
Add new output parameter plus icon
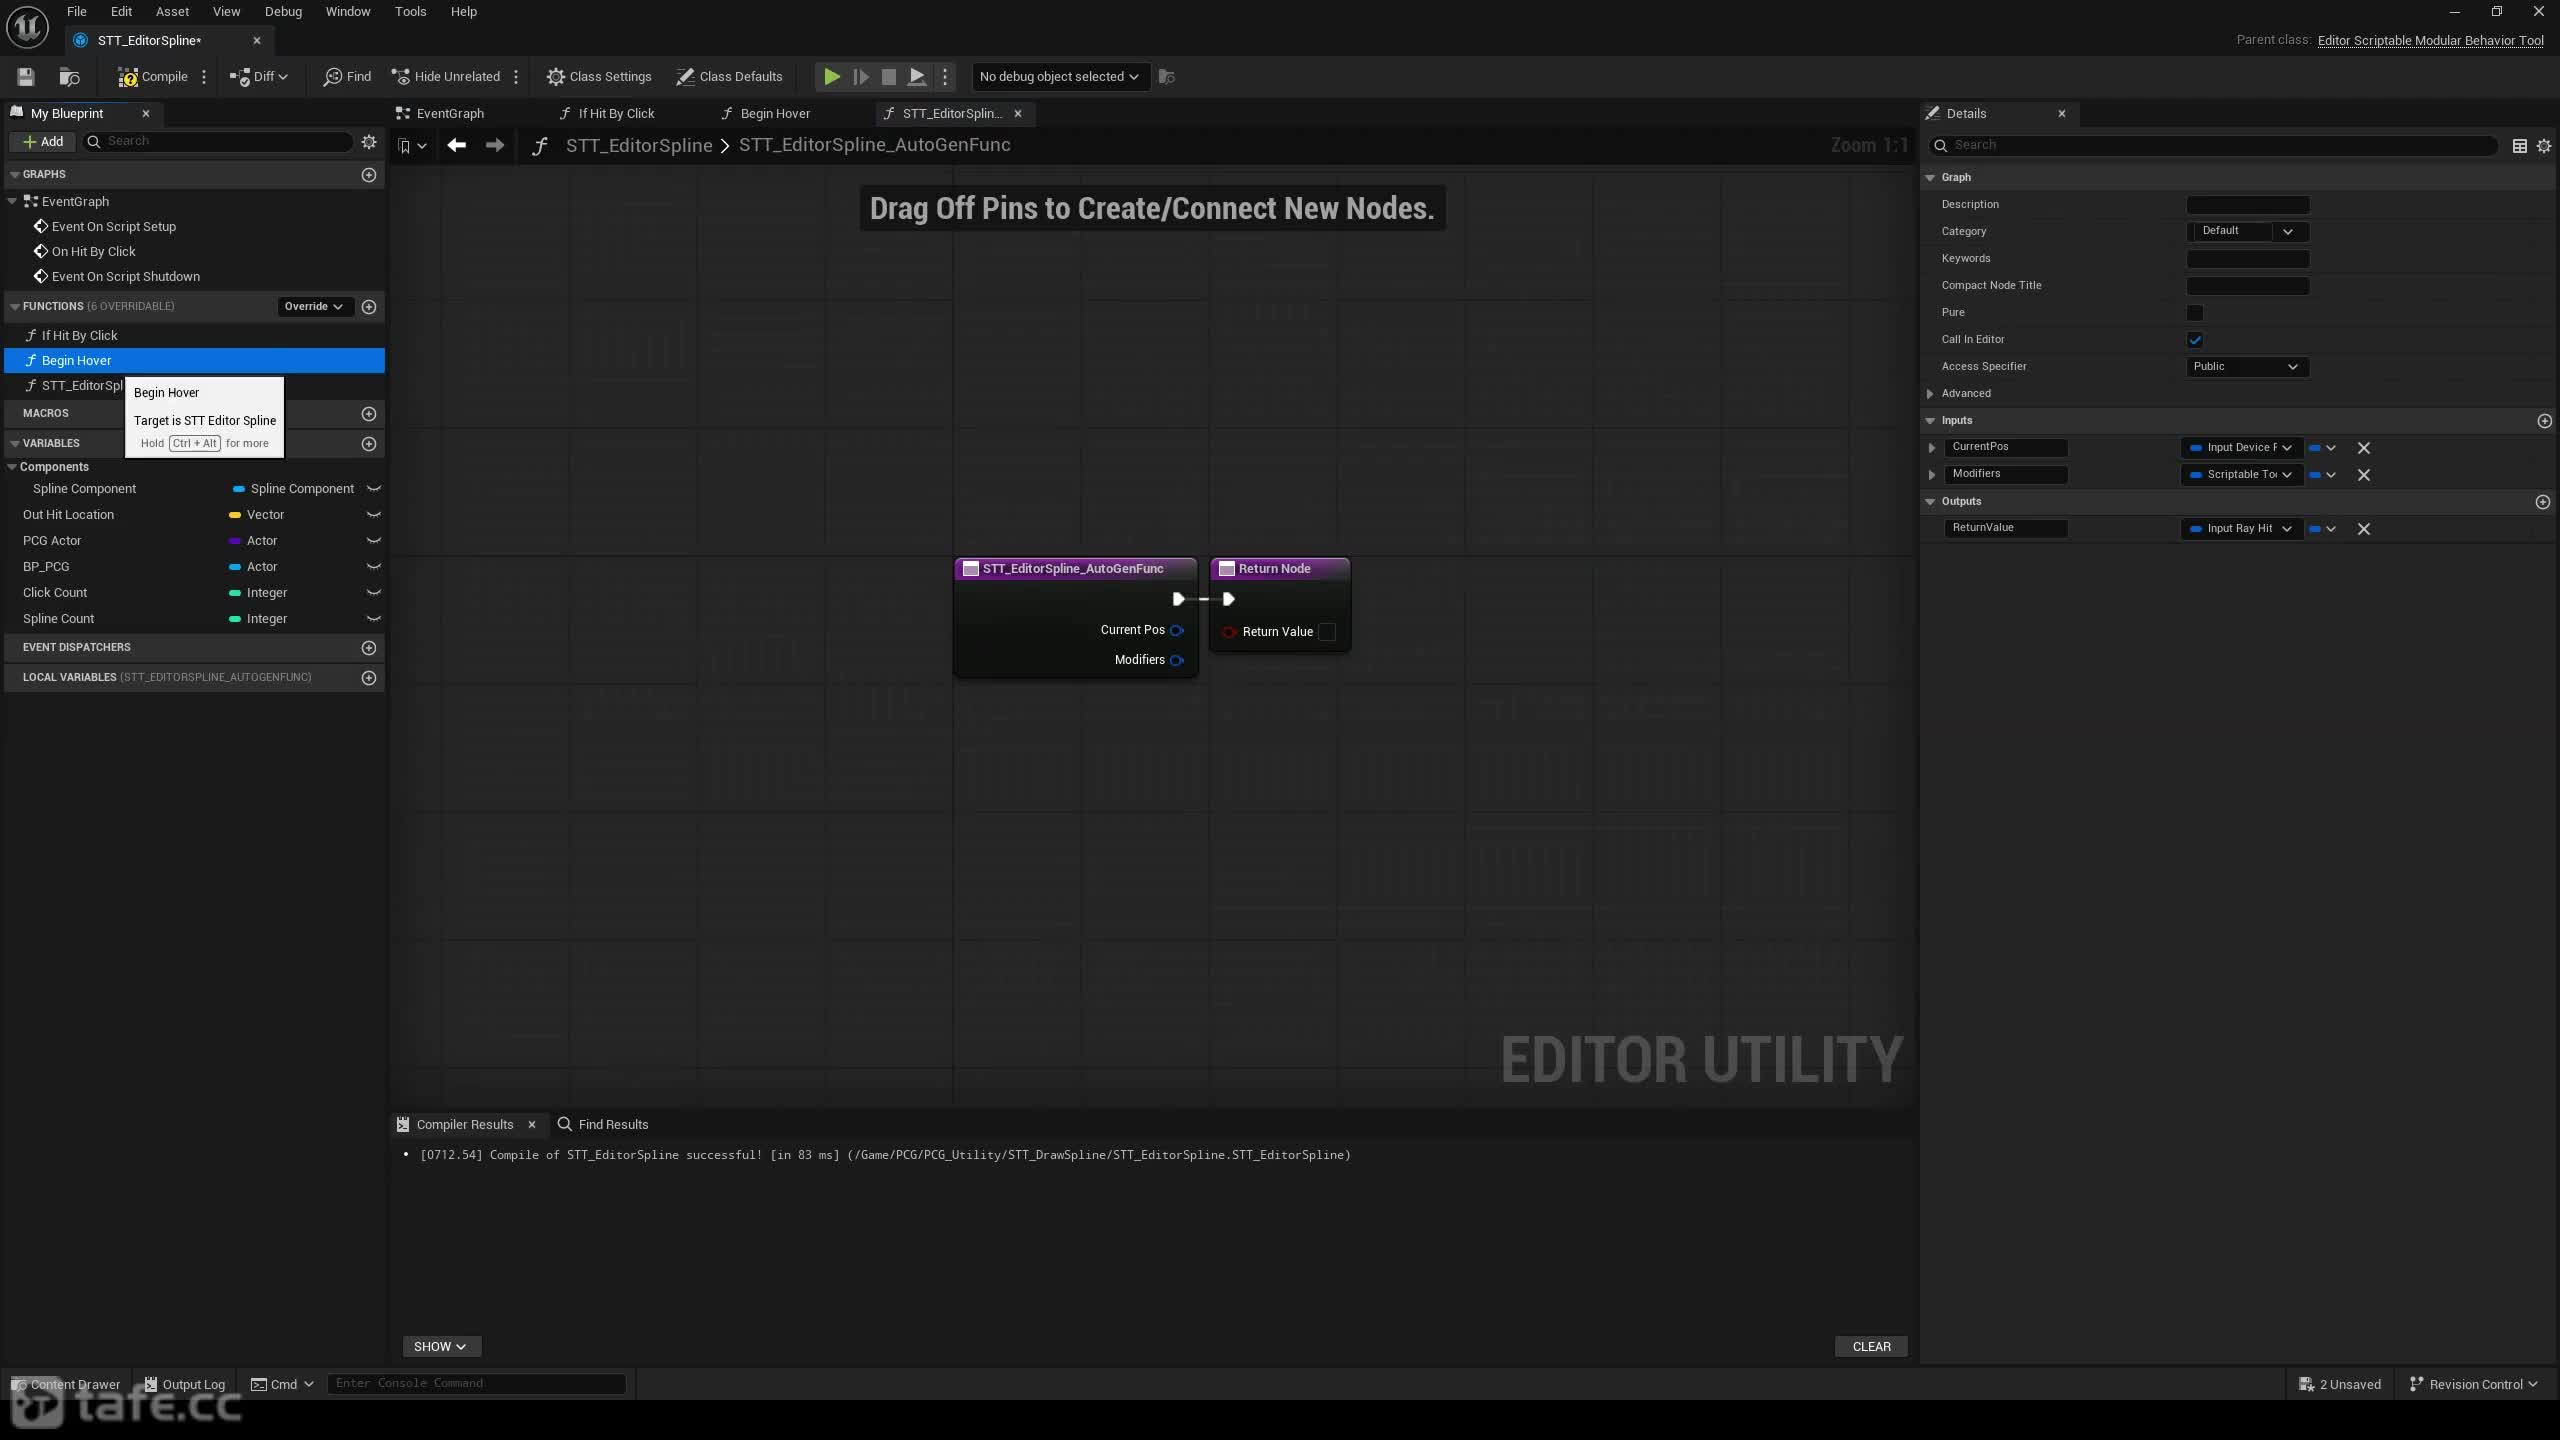[2543, 502]
